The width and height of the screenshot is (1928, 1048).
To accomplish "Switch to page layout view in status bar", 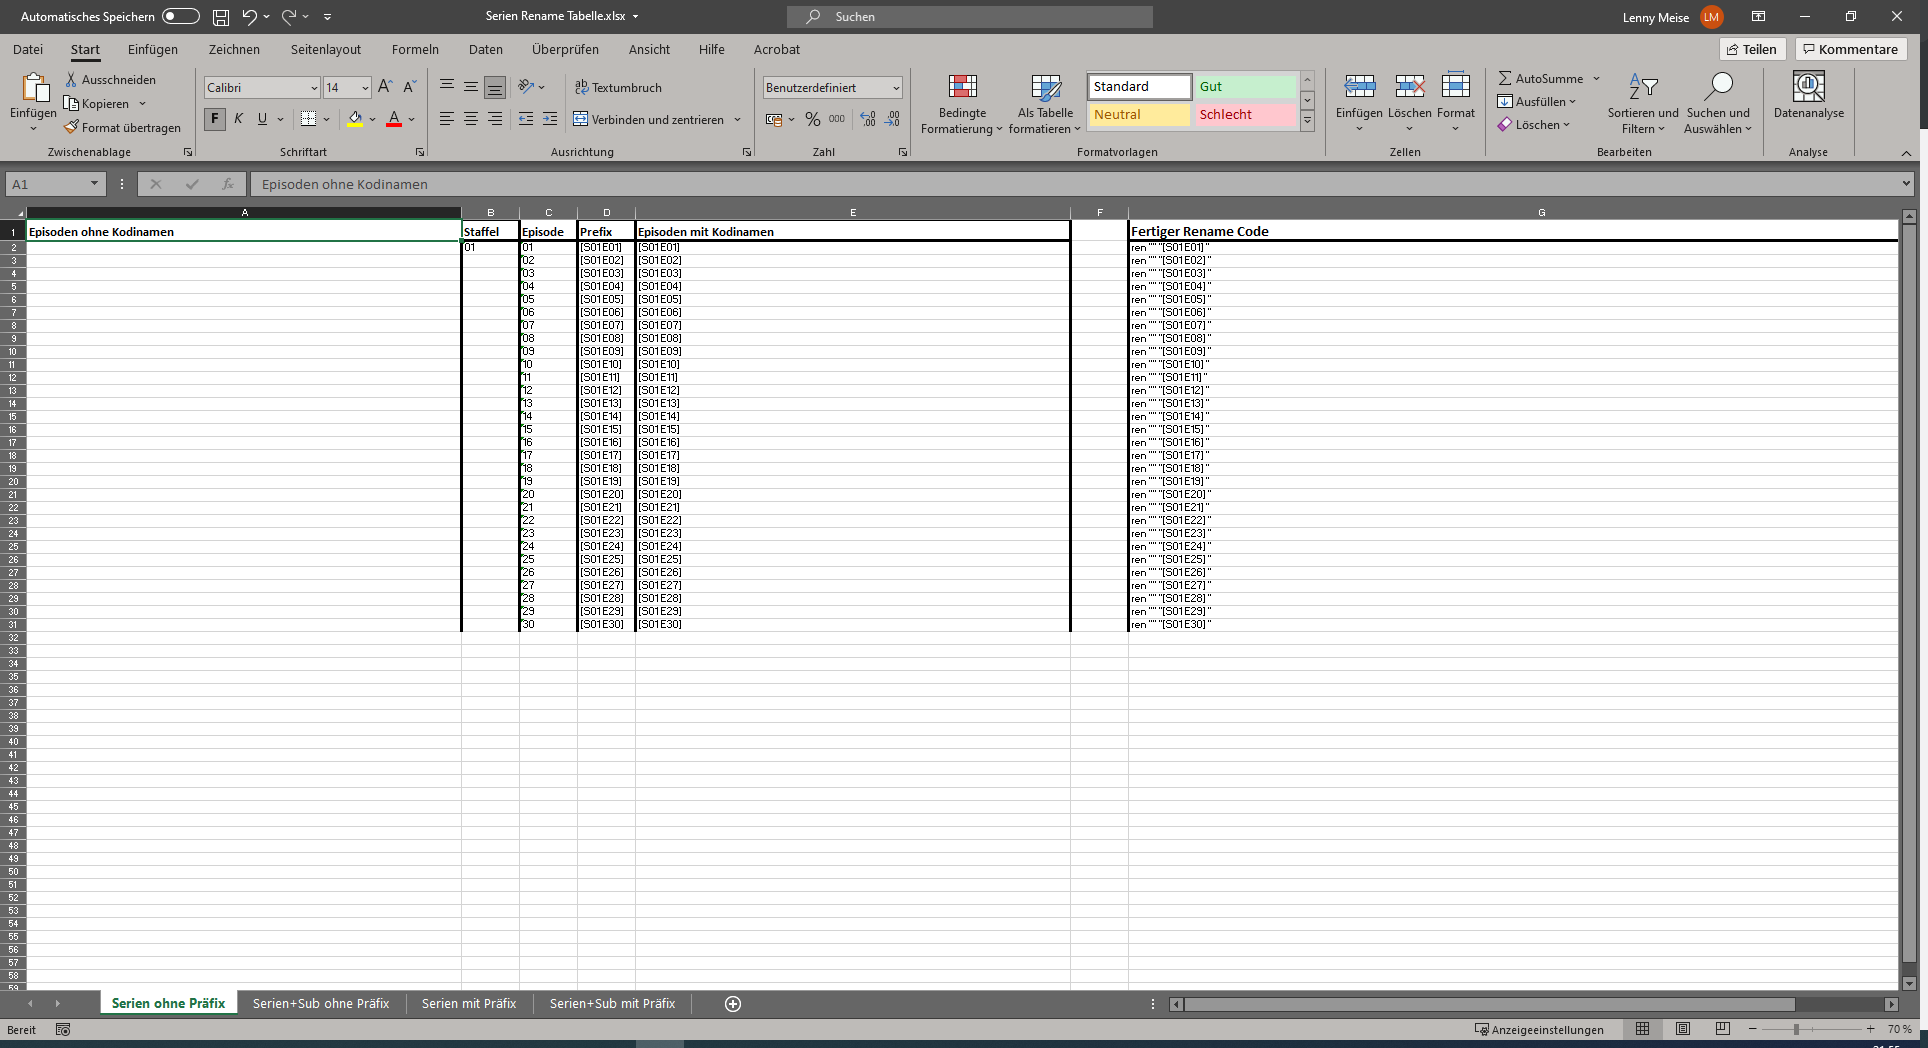I will [x=1683, y=1029].
